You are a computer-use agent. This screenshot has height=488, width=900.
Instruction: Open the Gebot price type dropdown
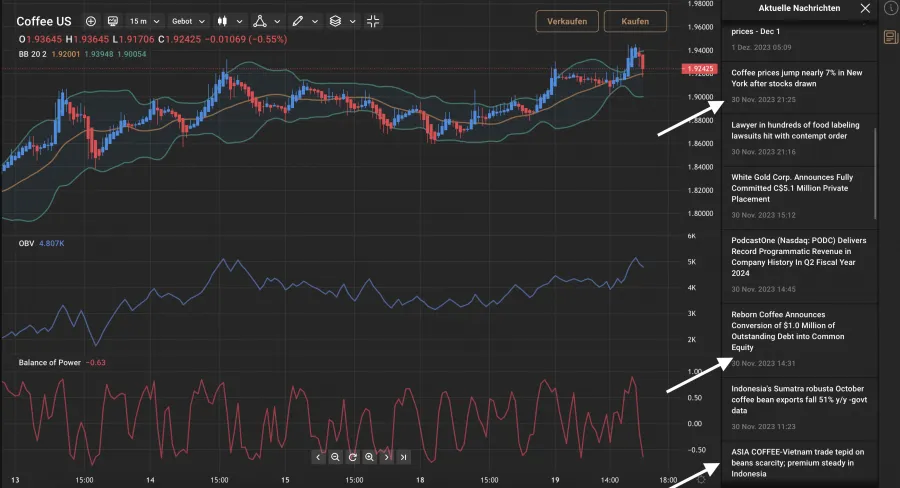[188, 21]
